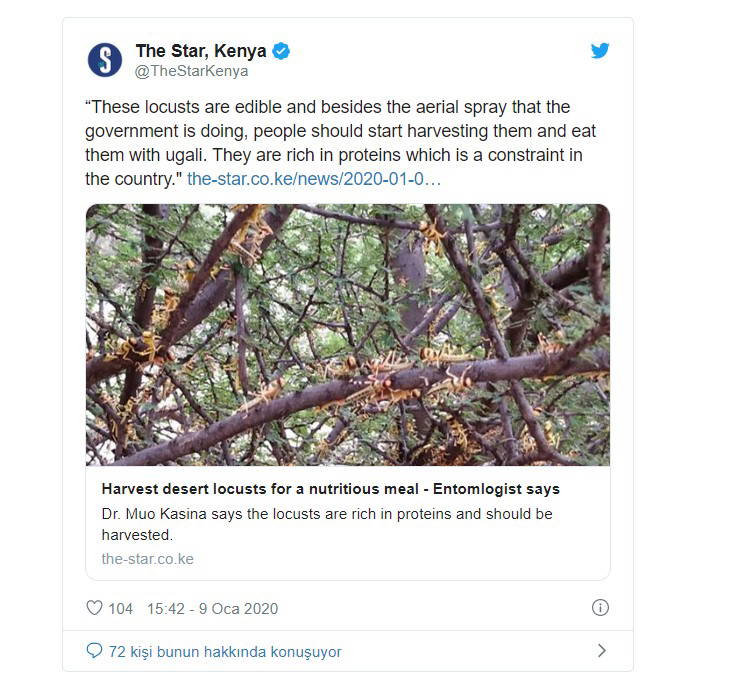Select the link preview card footer
The image size is (731, 685).
[348, 523]
